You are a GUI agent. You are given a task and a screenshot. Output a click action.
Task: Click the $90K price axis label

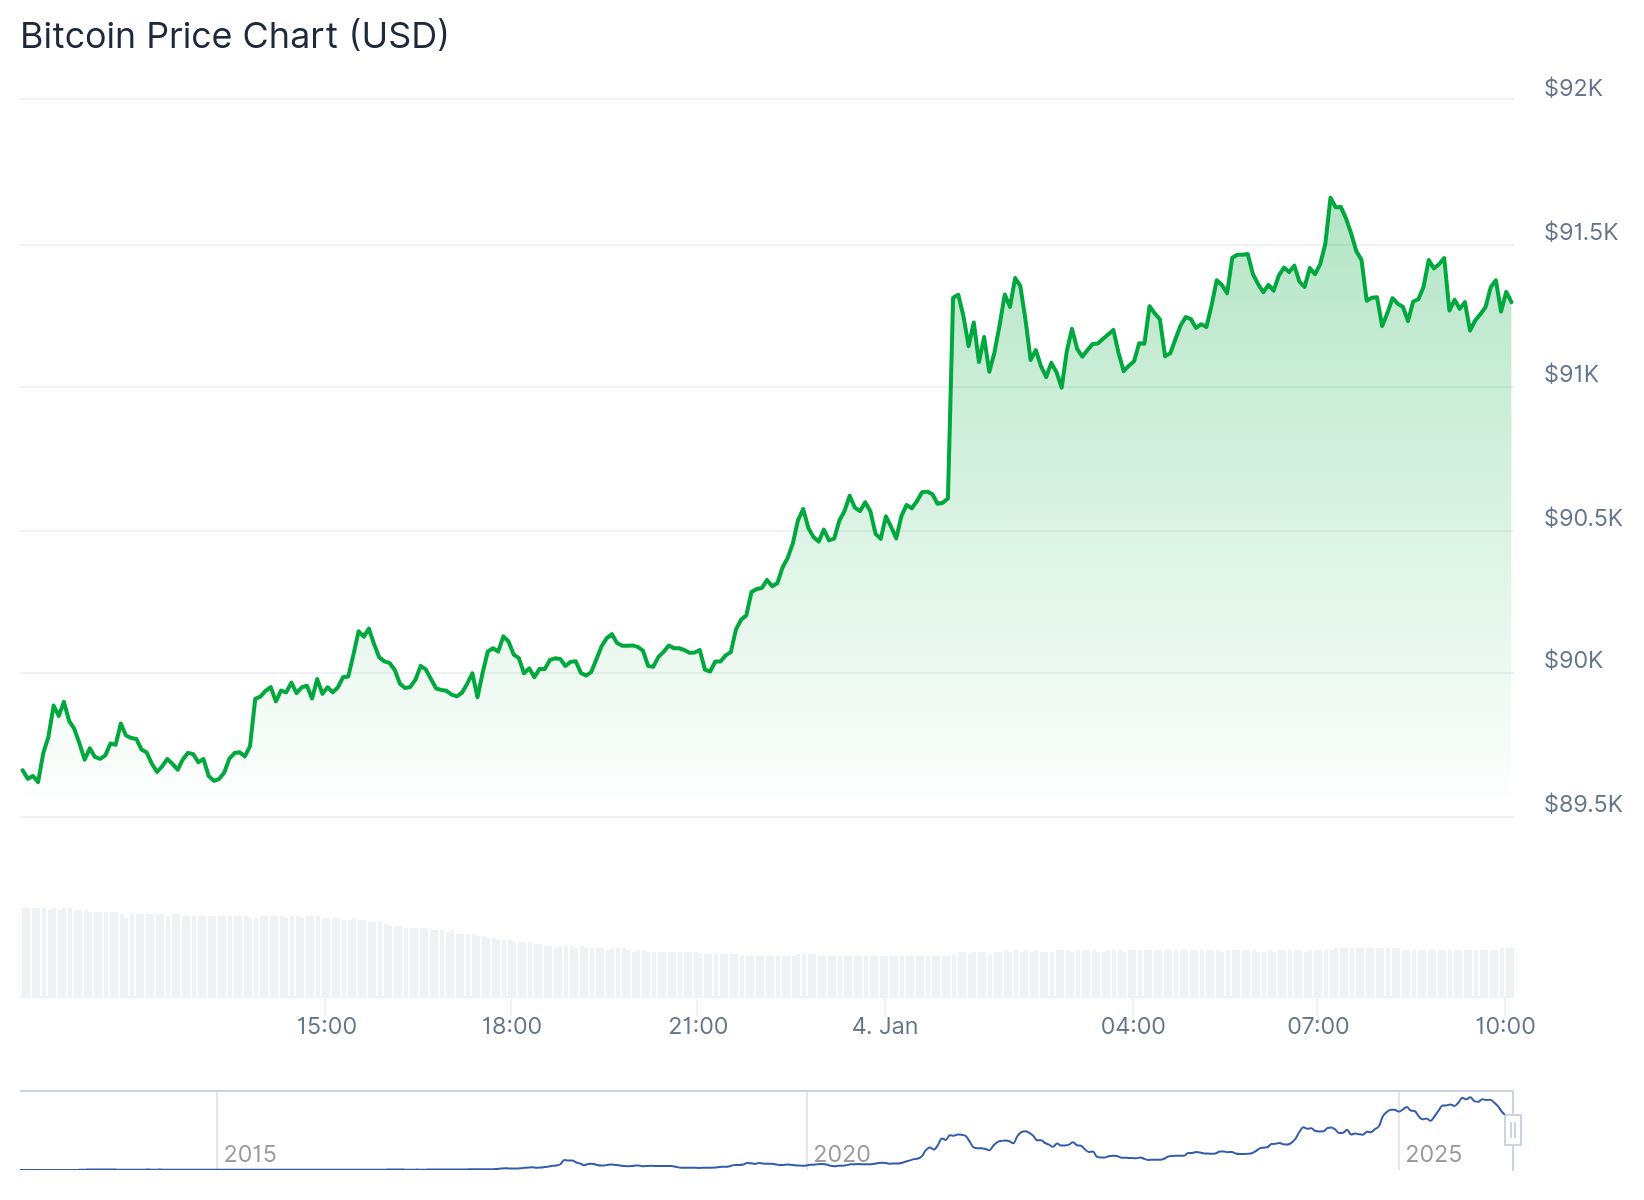pyautogui.click(x=1573, y=660)
